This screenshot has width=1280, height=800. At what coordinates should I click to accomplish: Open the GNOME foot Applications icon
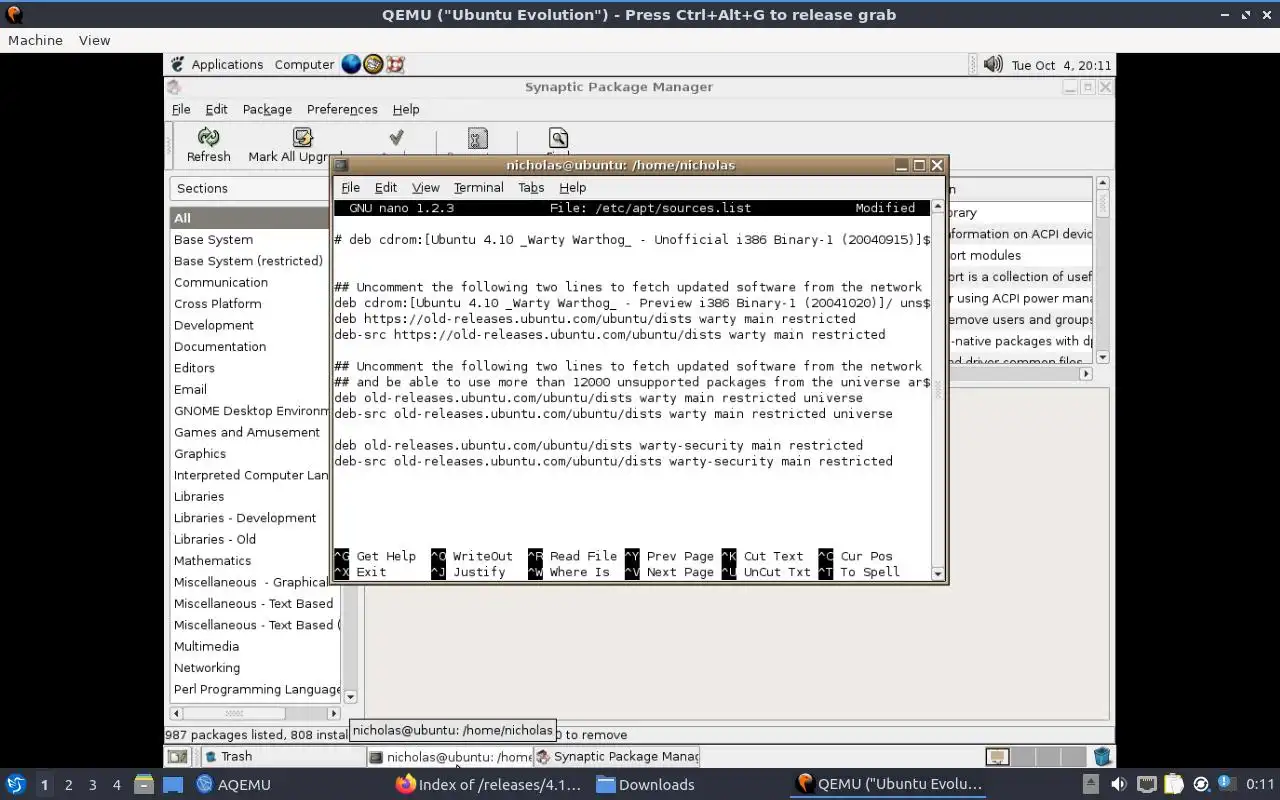pyautogui.click(x=177, y=64)
